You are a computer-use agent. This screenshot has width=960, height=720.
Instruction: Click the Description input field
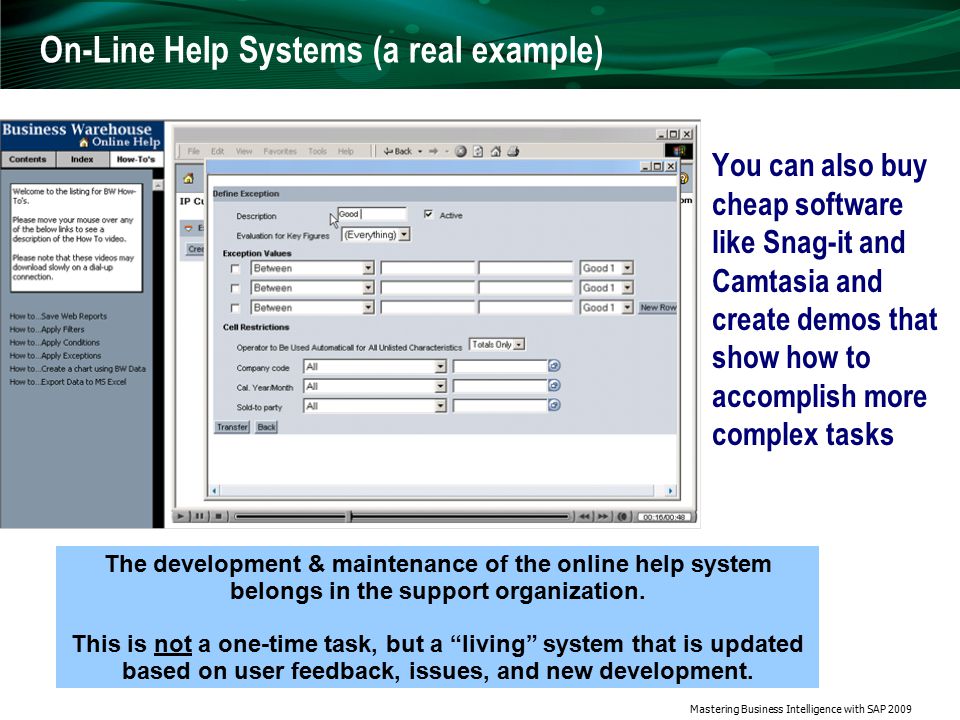point(372,214)
